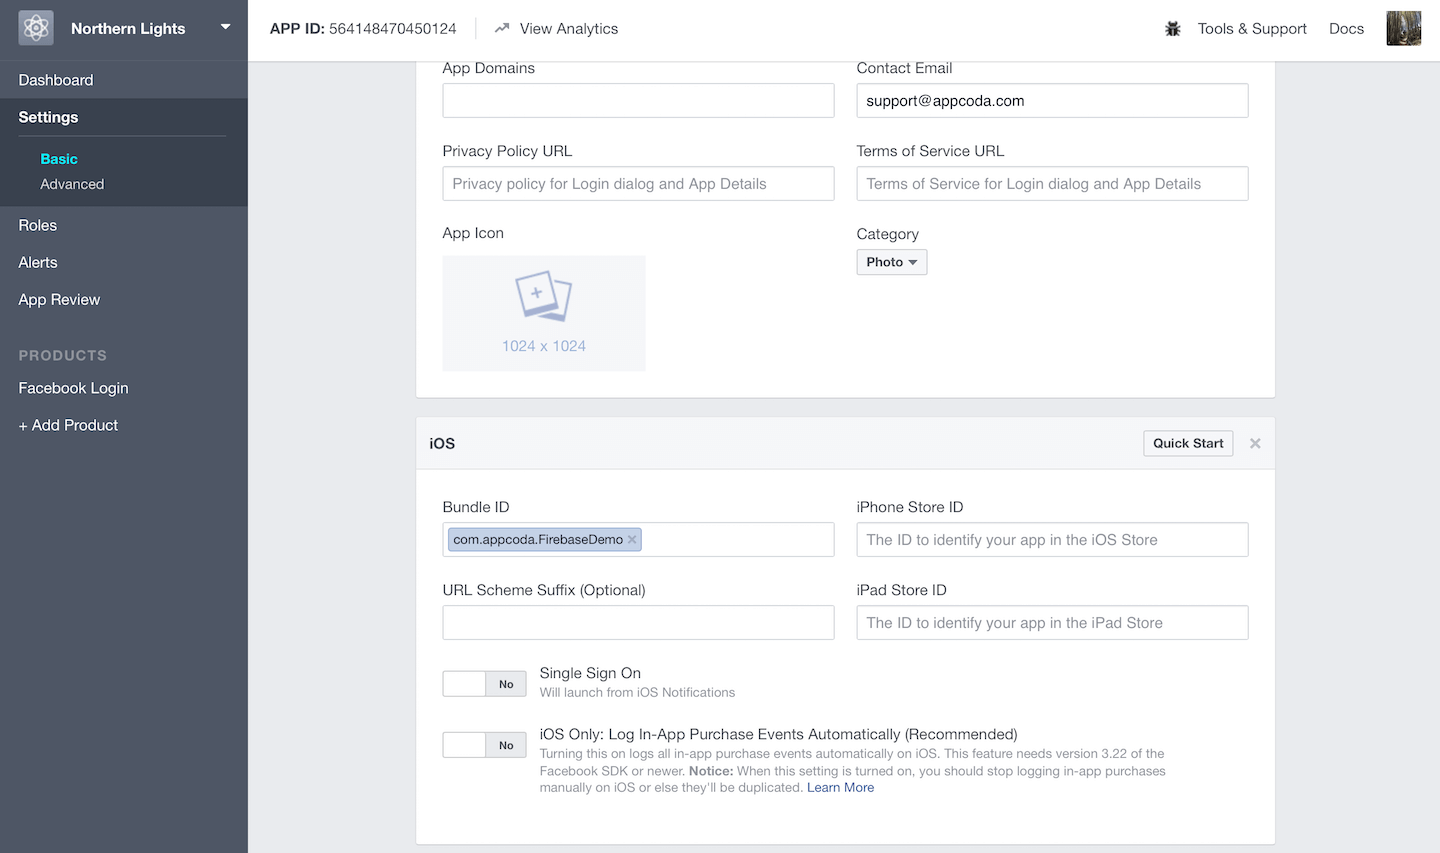
Task: Upload App Icon 1024 x 1024 placeholder
Action: [544, 313]
